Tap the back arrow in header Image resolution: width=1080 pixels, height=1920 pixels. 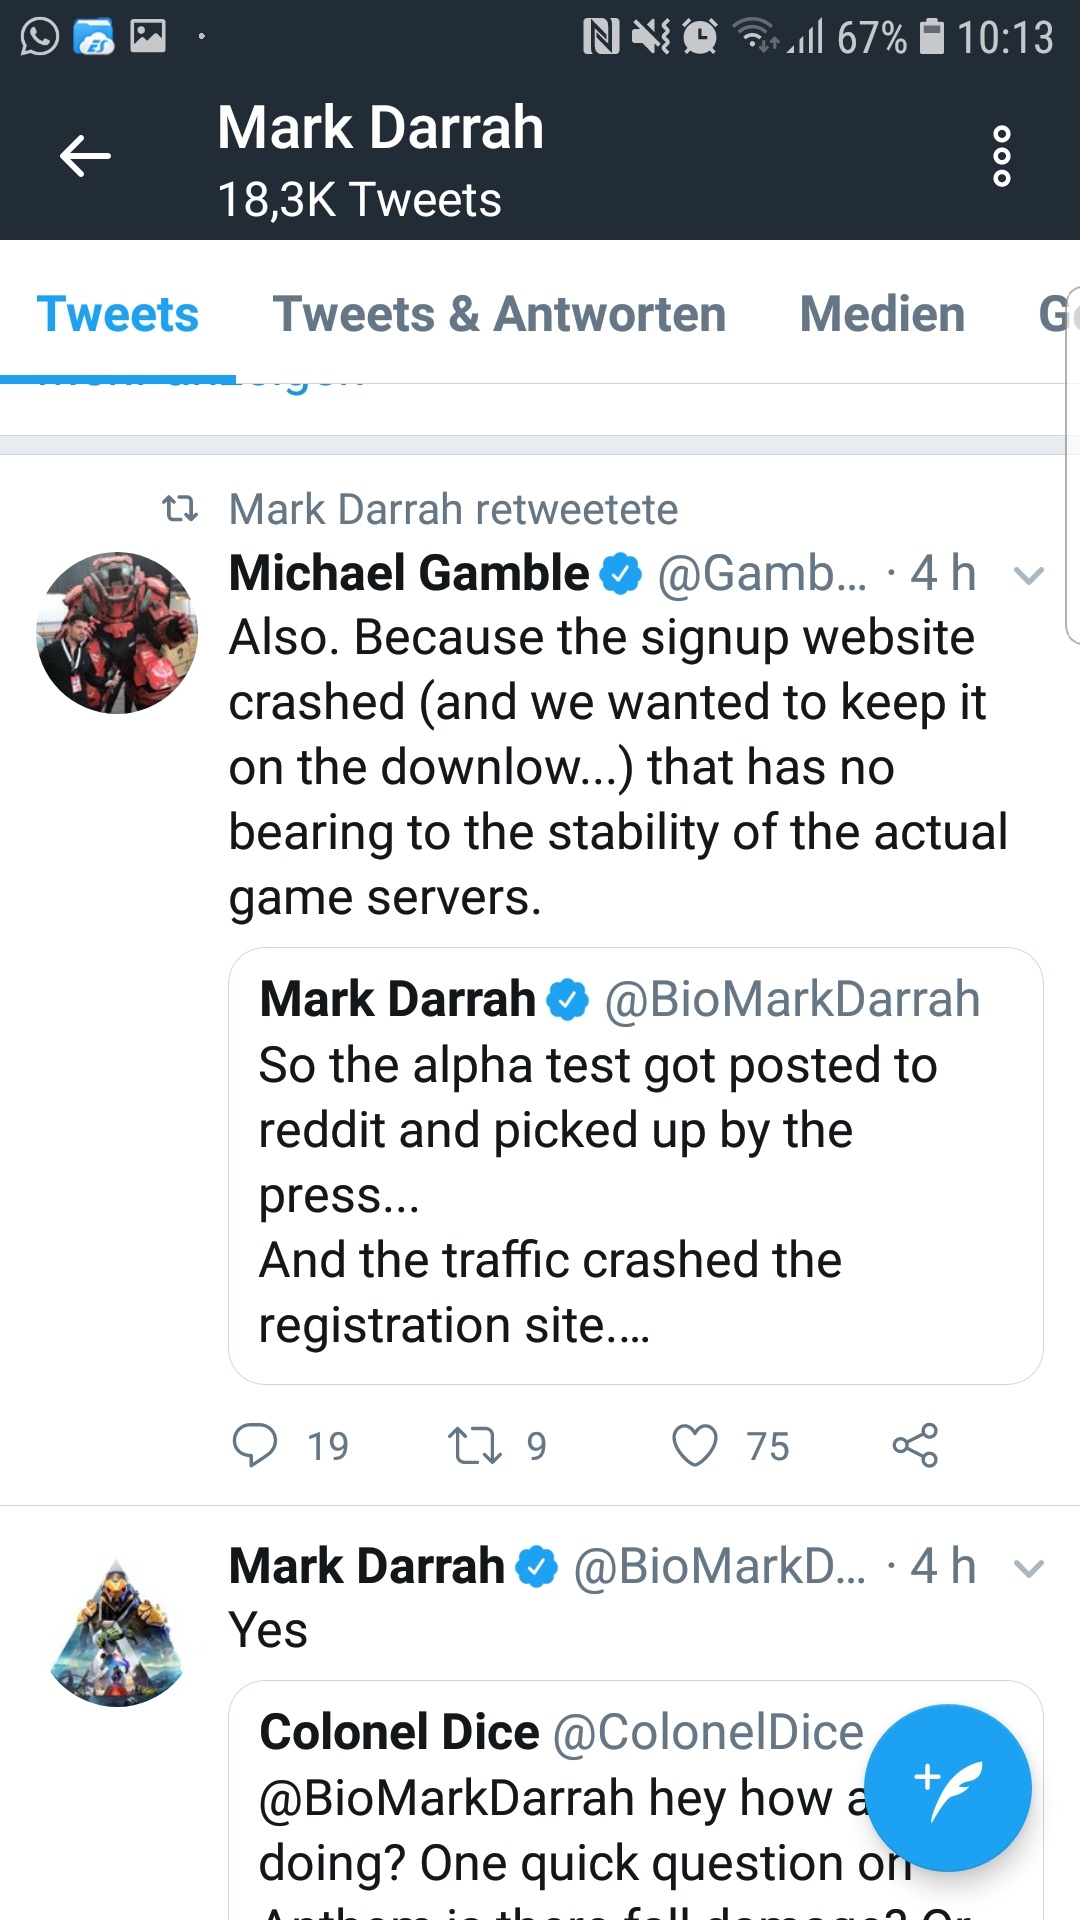[x=85, y=156]
